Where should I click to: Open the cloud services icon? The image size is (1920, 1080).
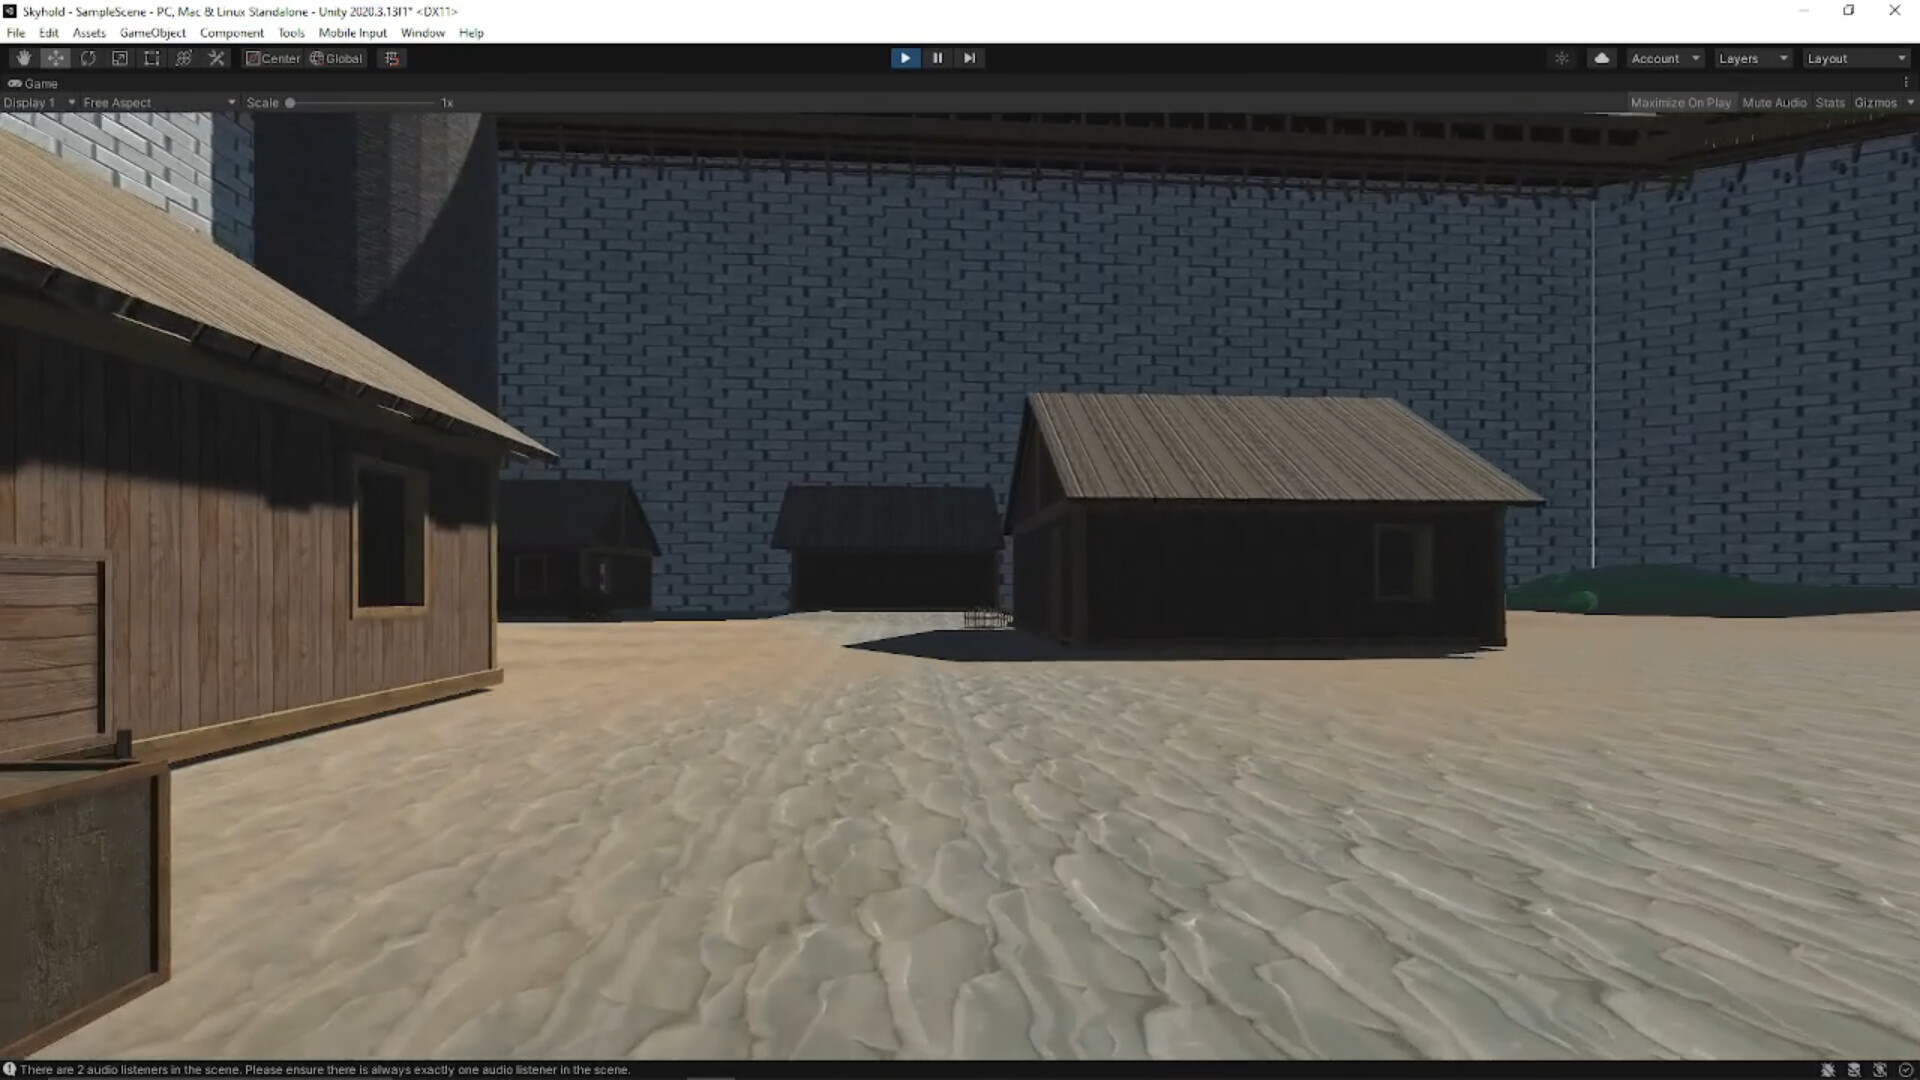tap(1601, 58)
